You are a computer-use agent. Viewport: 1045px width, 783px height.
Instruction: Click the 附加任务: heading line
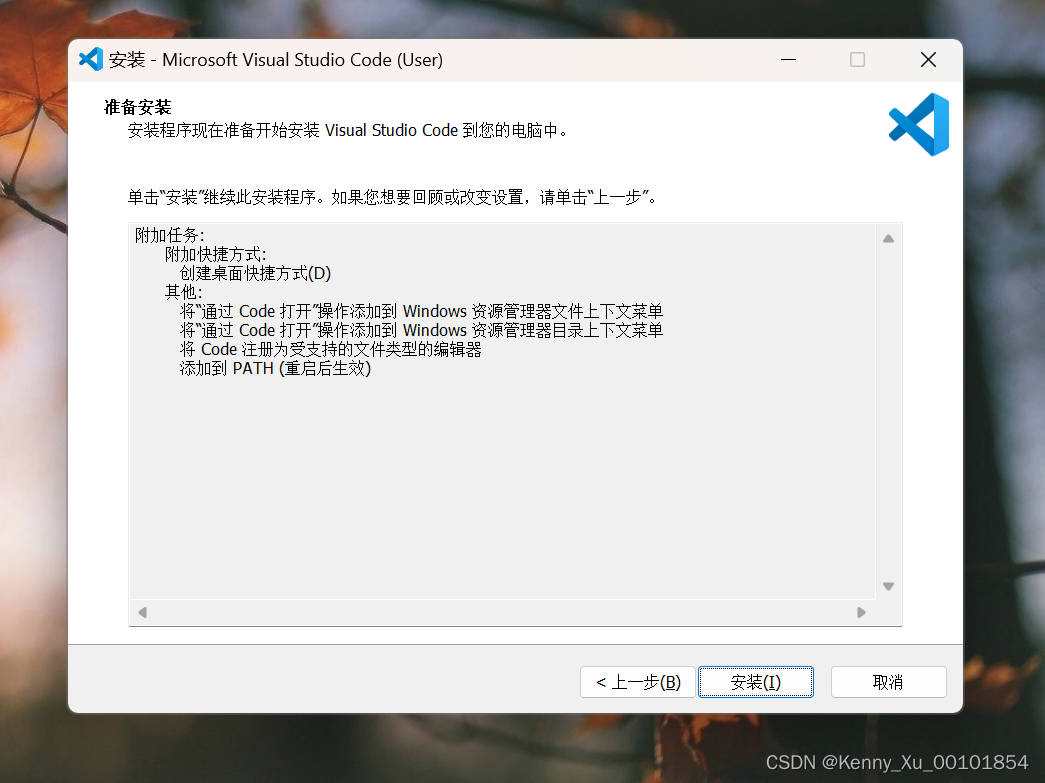point(169,235)
